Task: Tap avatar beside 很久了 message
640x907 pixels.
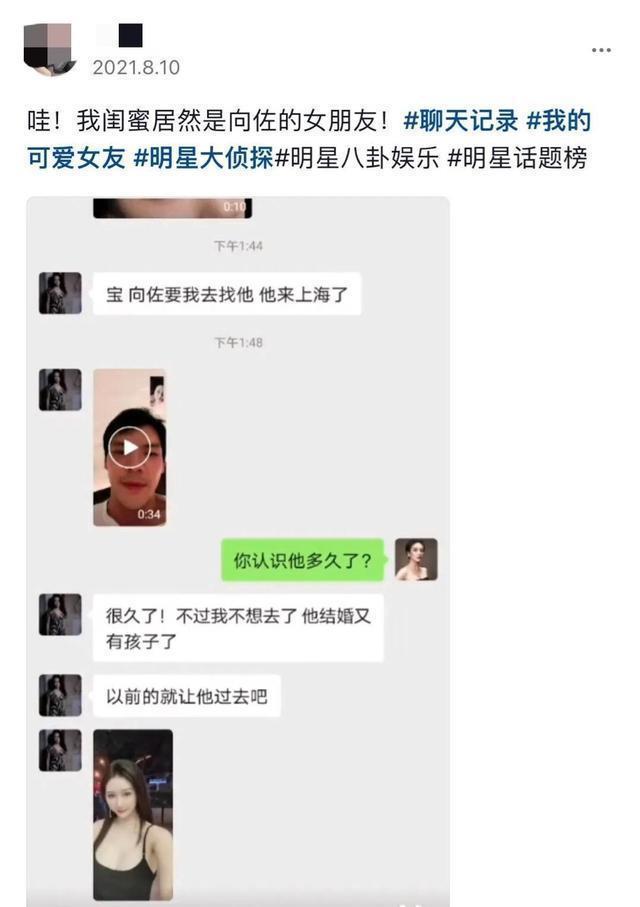Action: (60, 615)
